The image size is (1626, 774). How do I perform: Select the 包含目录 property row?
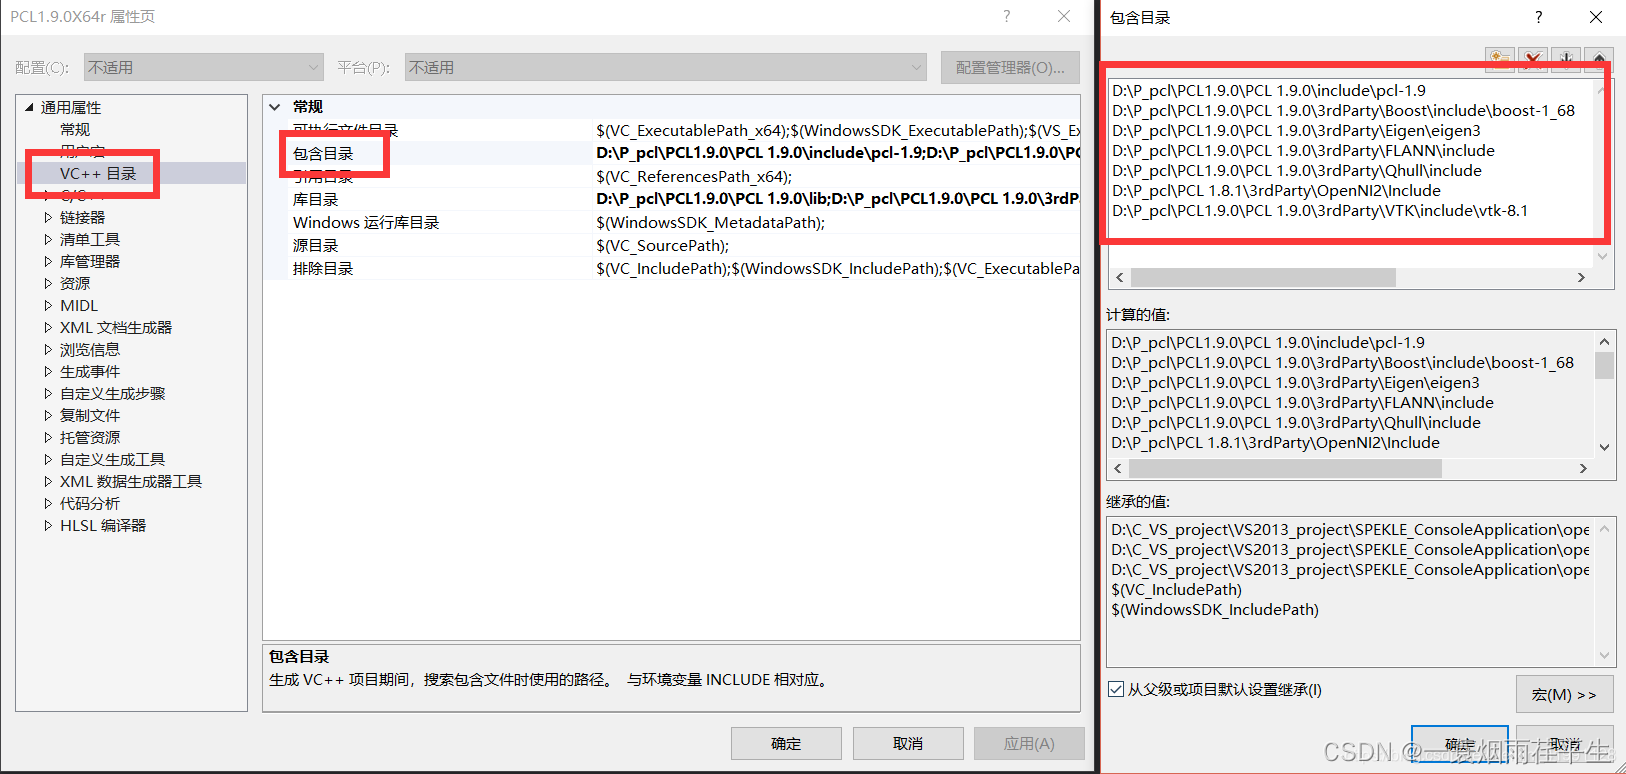[672, 153]
